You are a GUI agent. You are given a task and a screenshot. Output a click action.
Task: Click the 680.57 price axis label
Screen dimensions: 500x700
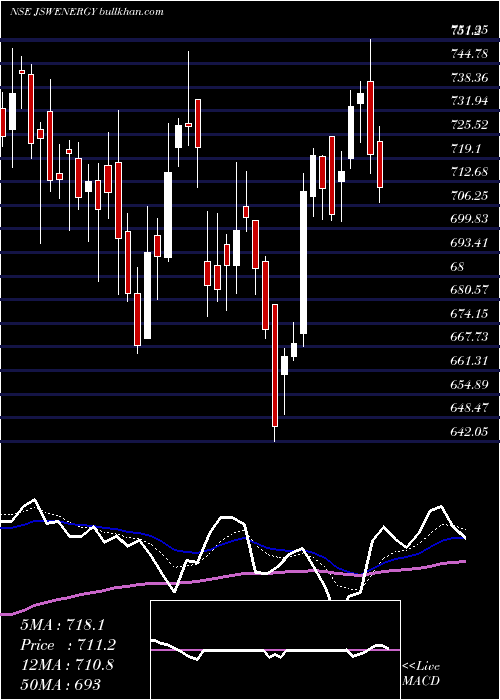tap(469, 290)
